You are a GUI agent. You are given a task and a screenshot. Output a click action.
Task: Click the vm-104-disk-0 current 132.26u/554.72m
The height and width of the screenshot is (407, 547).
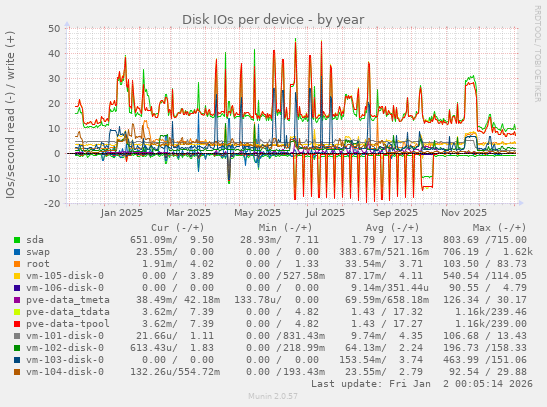175,372
